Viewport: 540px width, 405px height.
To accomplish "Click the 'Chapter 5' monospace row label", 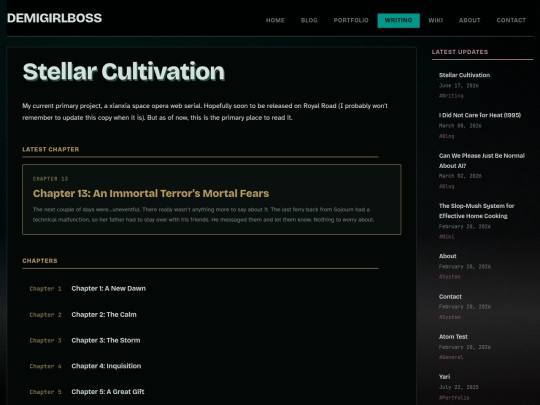I will 45,392.
